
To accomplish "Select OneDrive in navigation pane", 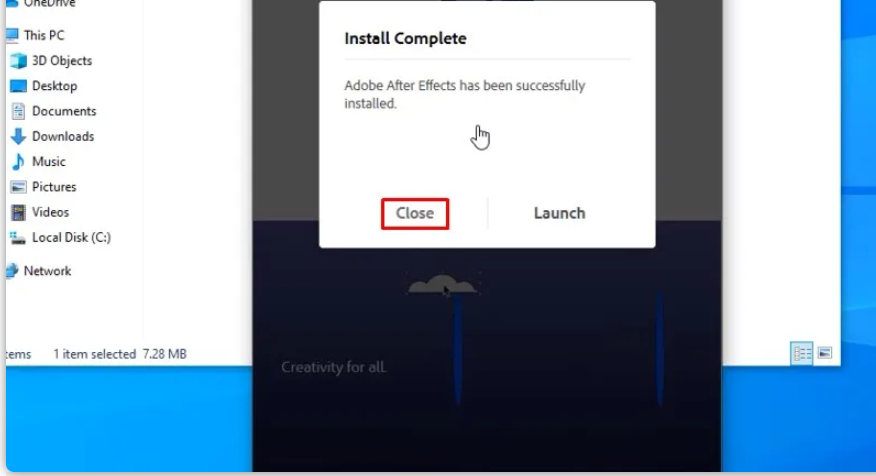I will point(49,3).
